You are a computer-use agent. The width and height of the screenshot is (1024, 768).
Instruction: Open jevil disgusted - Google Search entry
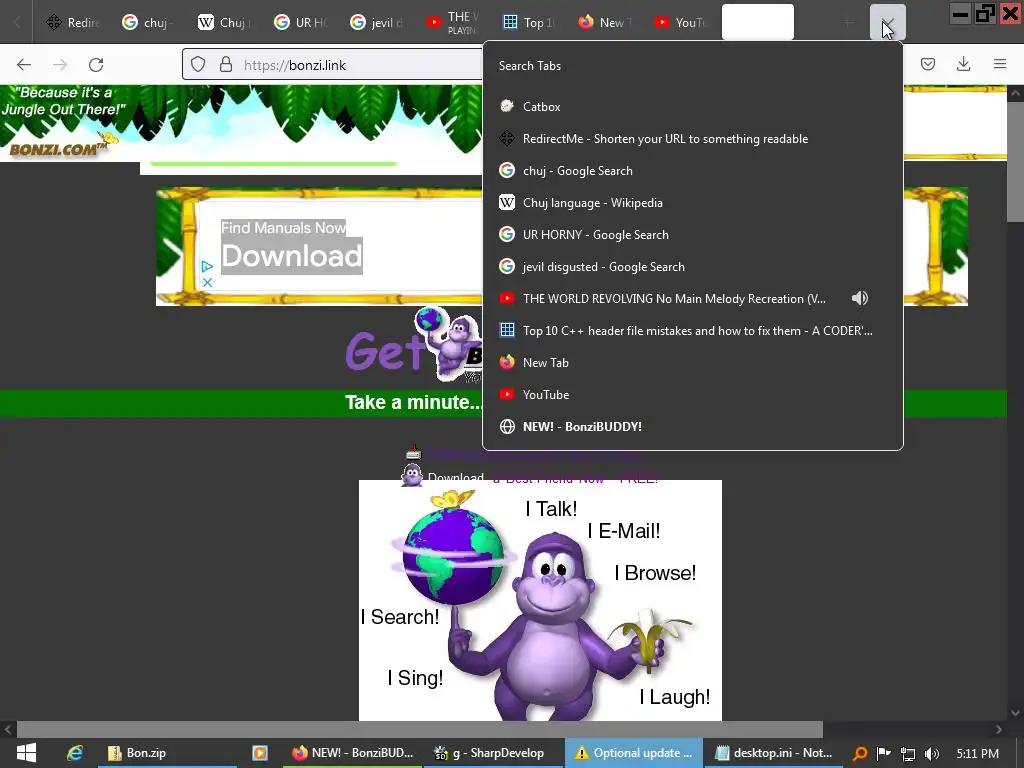click(x=692, y=266)
